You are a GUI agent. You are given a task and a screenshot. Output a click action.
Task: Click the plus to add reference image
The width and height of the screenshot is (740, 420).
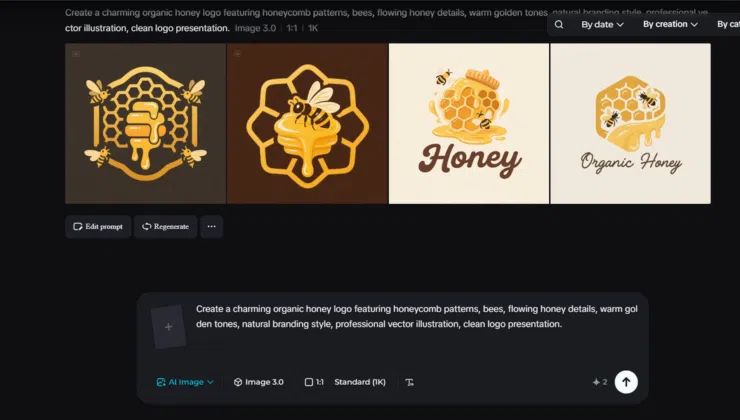(x=168, y=327)
